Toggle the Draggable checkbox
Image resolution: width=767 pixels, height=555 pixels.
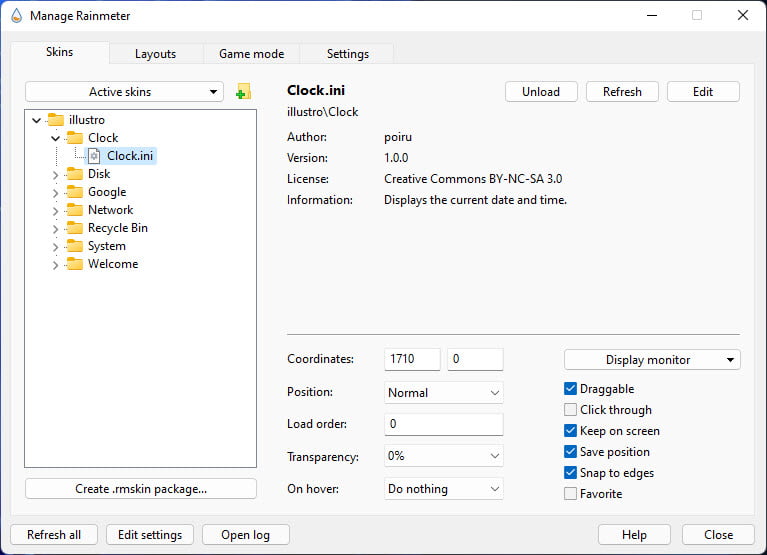click(x=570, y=389)
